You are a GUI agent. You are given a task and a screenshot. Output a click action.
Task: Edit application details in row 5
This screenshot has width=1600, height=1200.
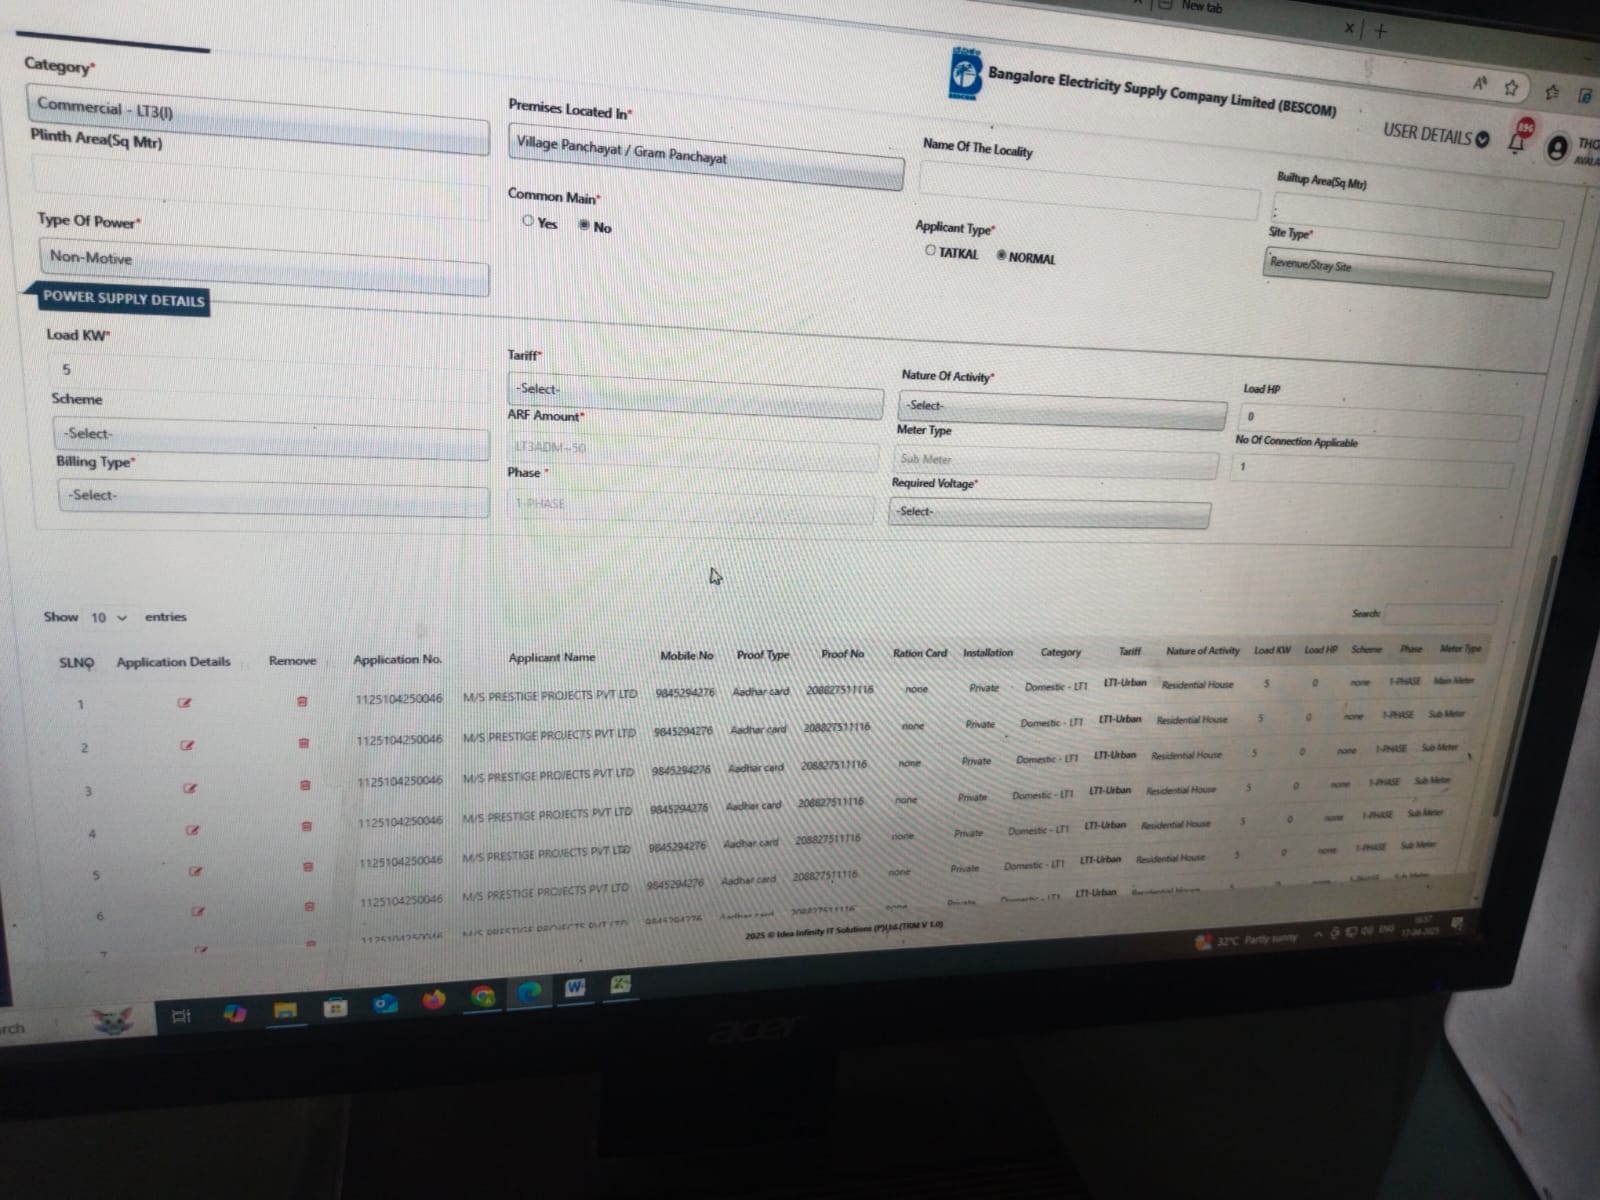point(195,871)
